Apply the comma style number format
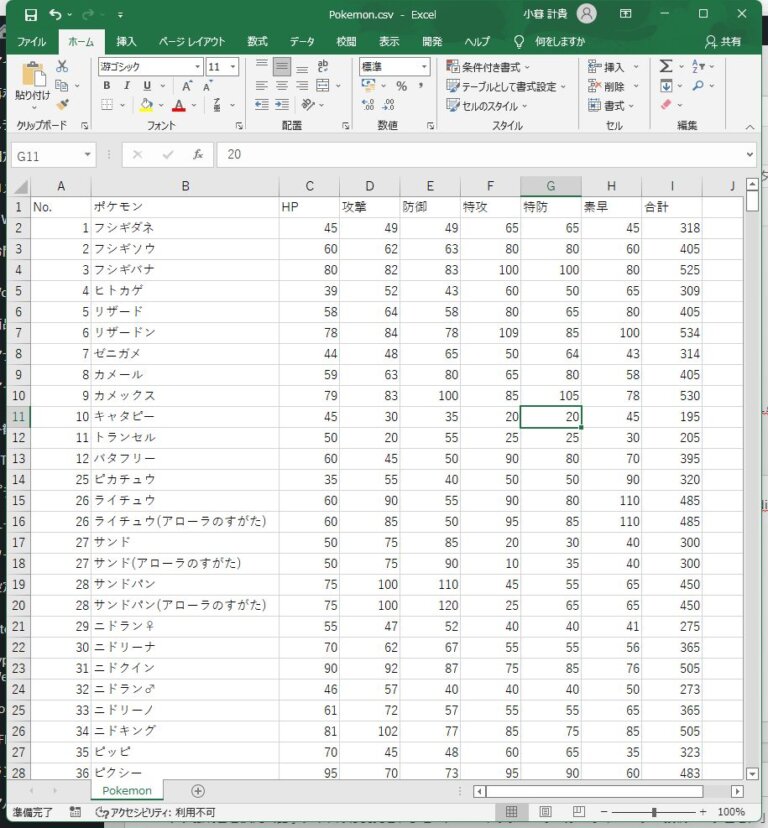Viewport: 768px width, 828px height. pyautogui.click(x=422, y=86)
